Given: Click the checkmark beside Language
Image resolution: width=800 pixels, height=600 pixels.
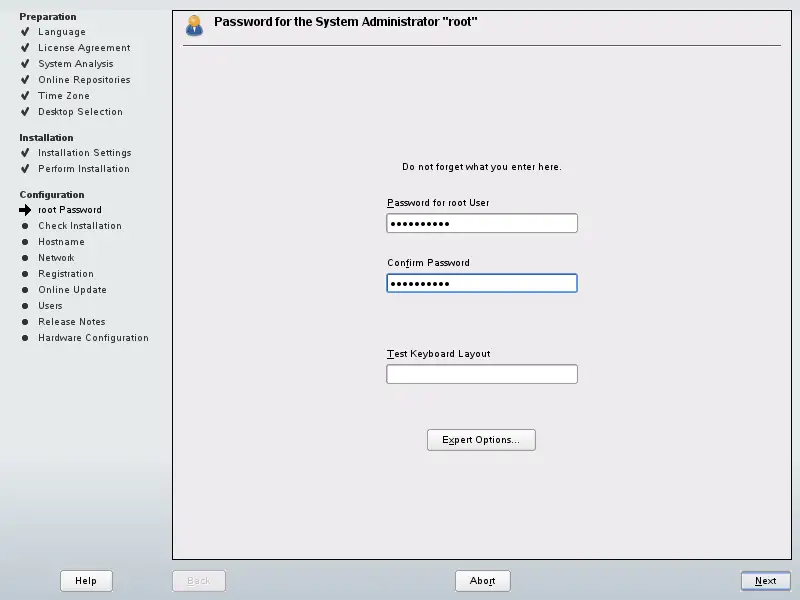Looking at the screenshot, I should pos(25,32).
